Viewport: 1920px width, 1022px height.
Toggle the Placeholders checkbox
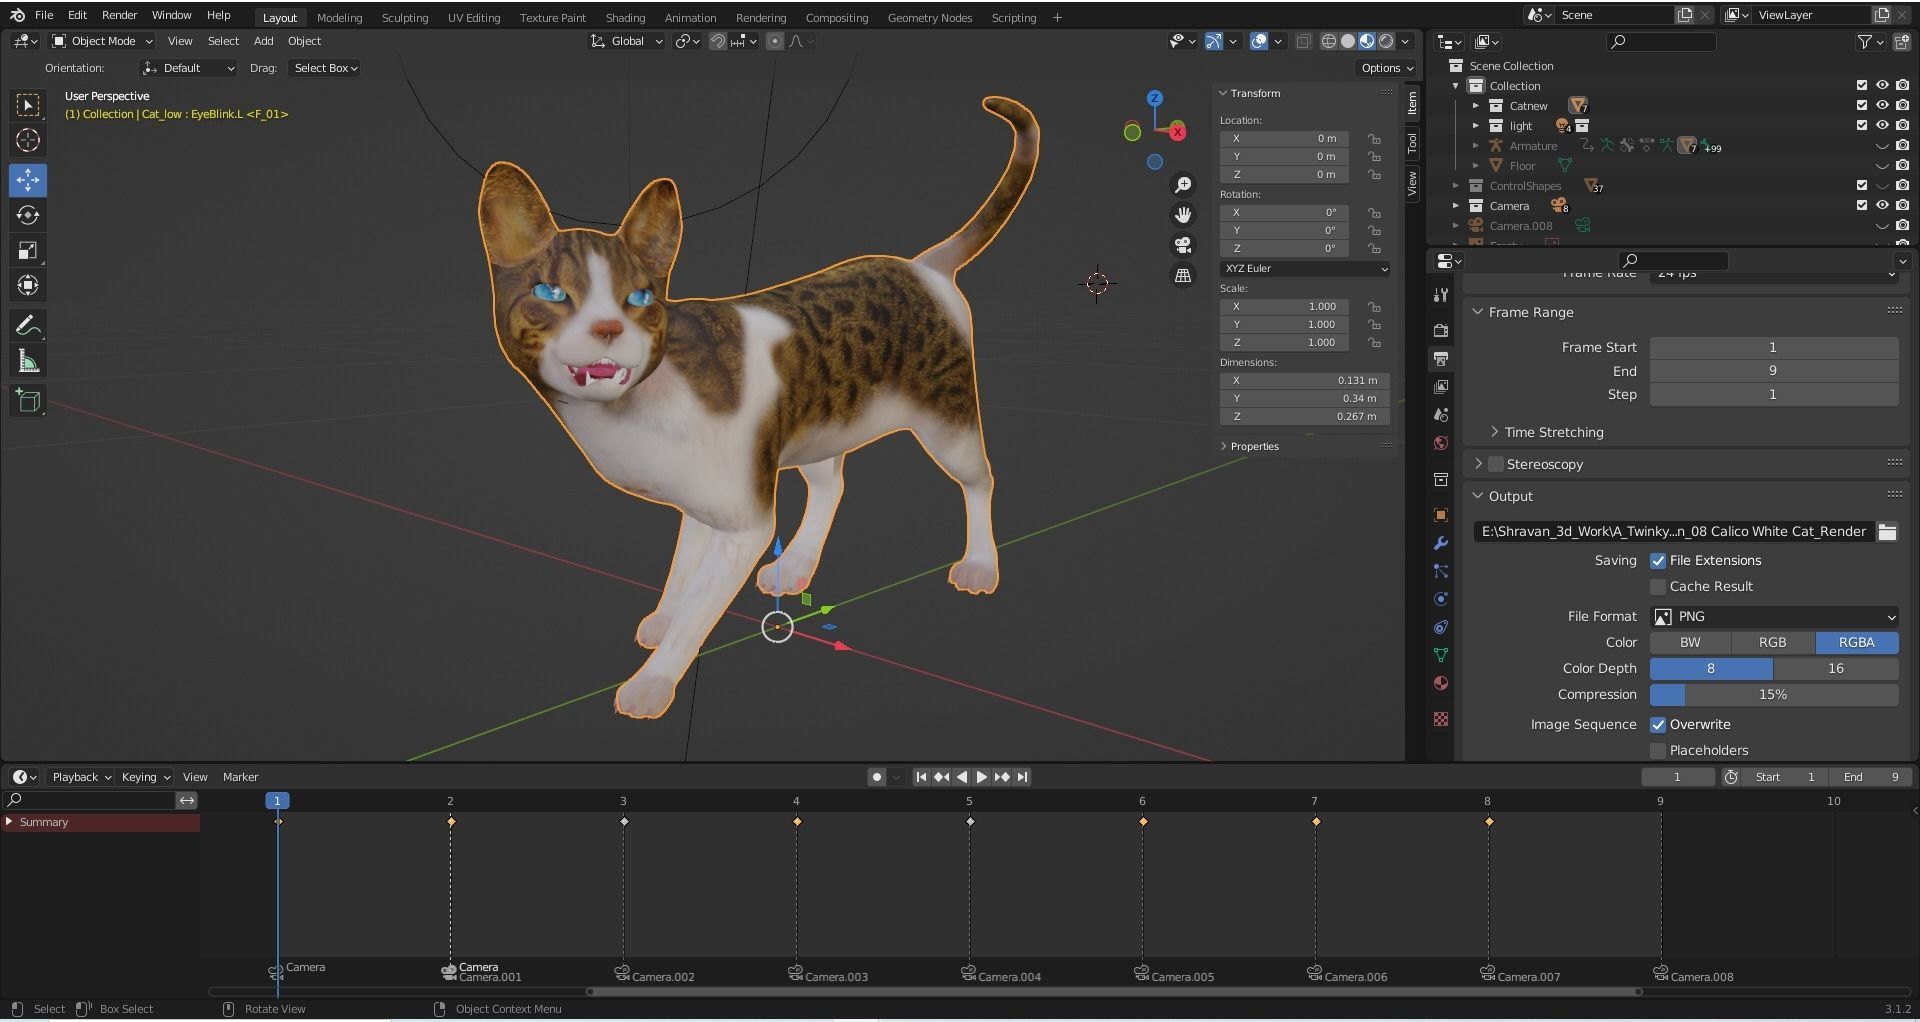pyautogui.click(x=1658, y=751)
